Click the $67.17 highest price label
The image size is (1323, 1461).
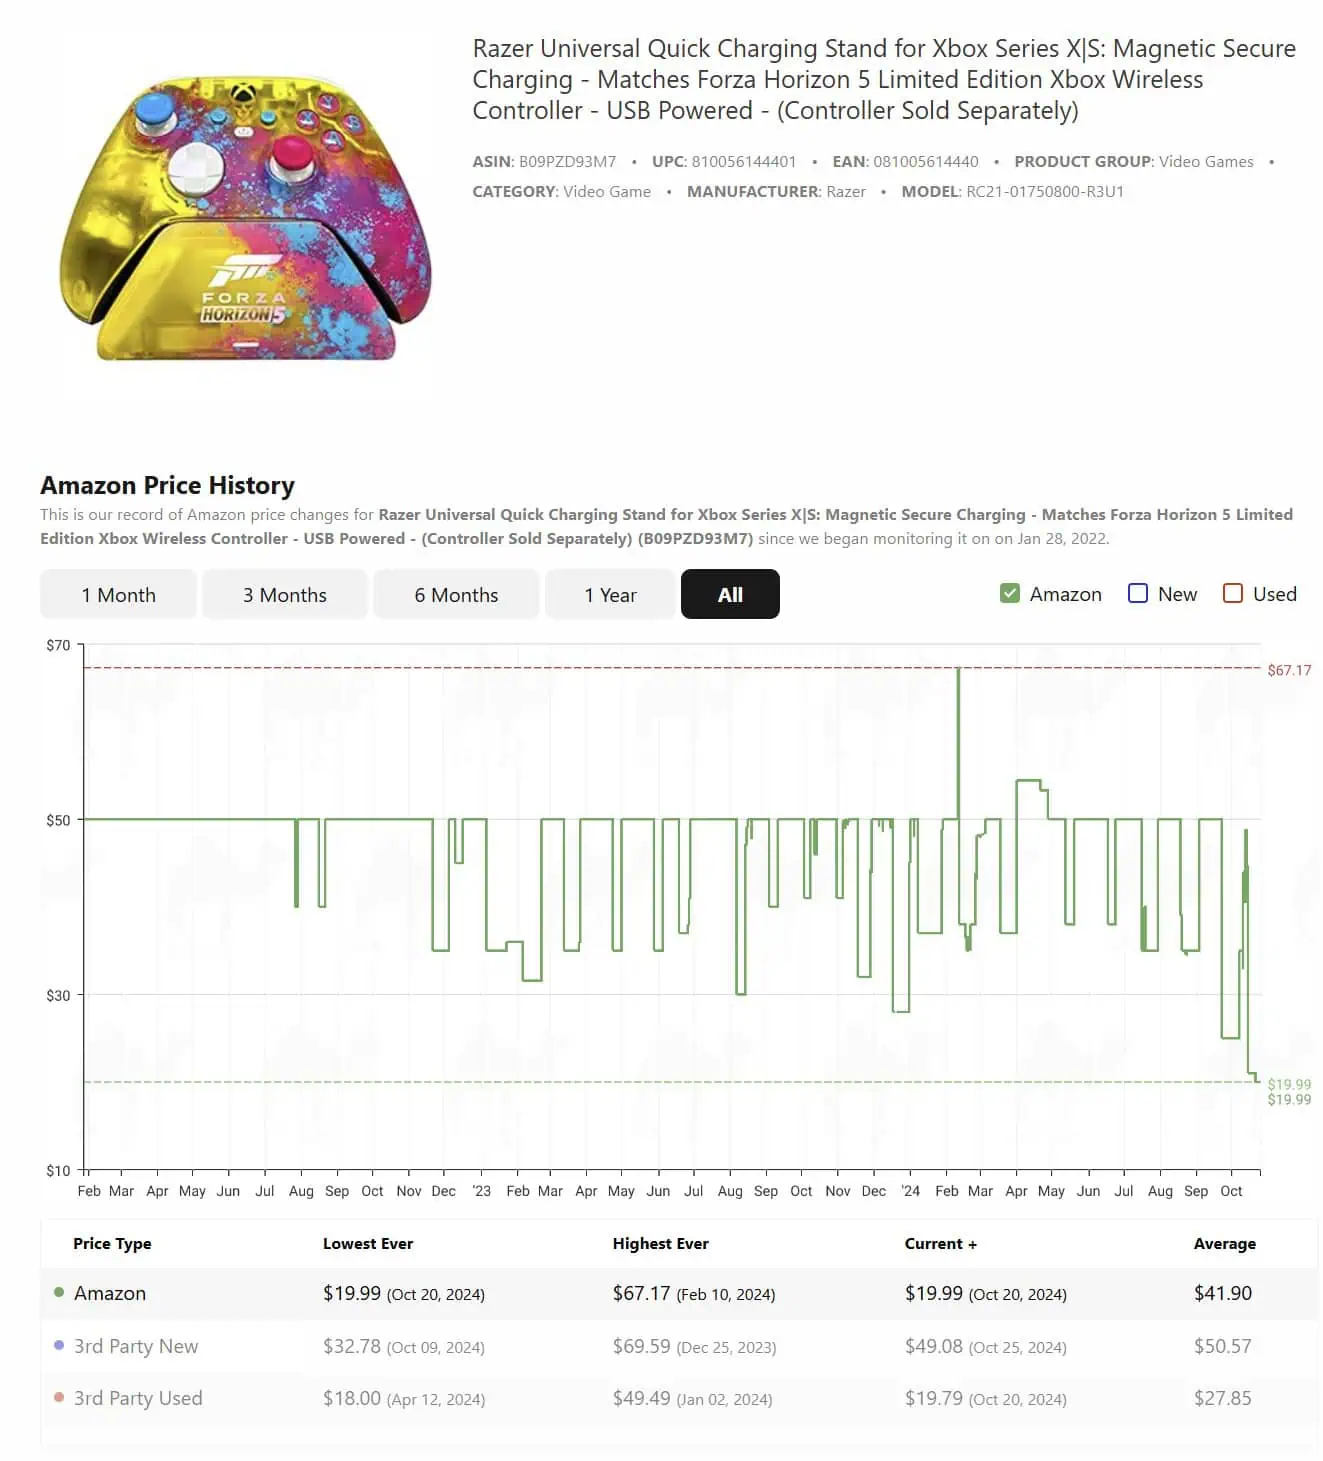click(x=1288, y=670)
